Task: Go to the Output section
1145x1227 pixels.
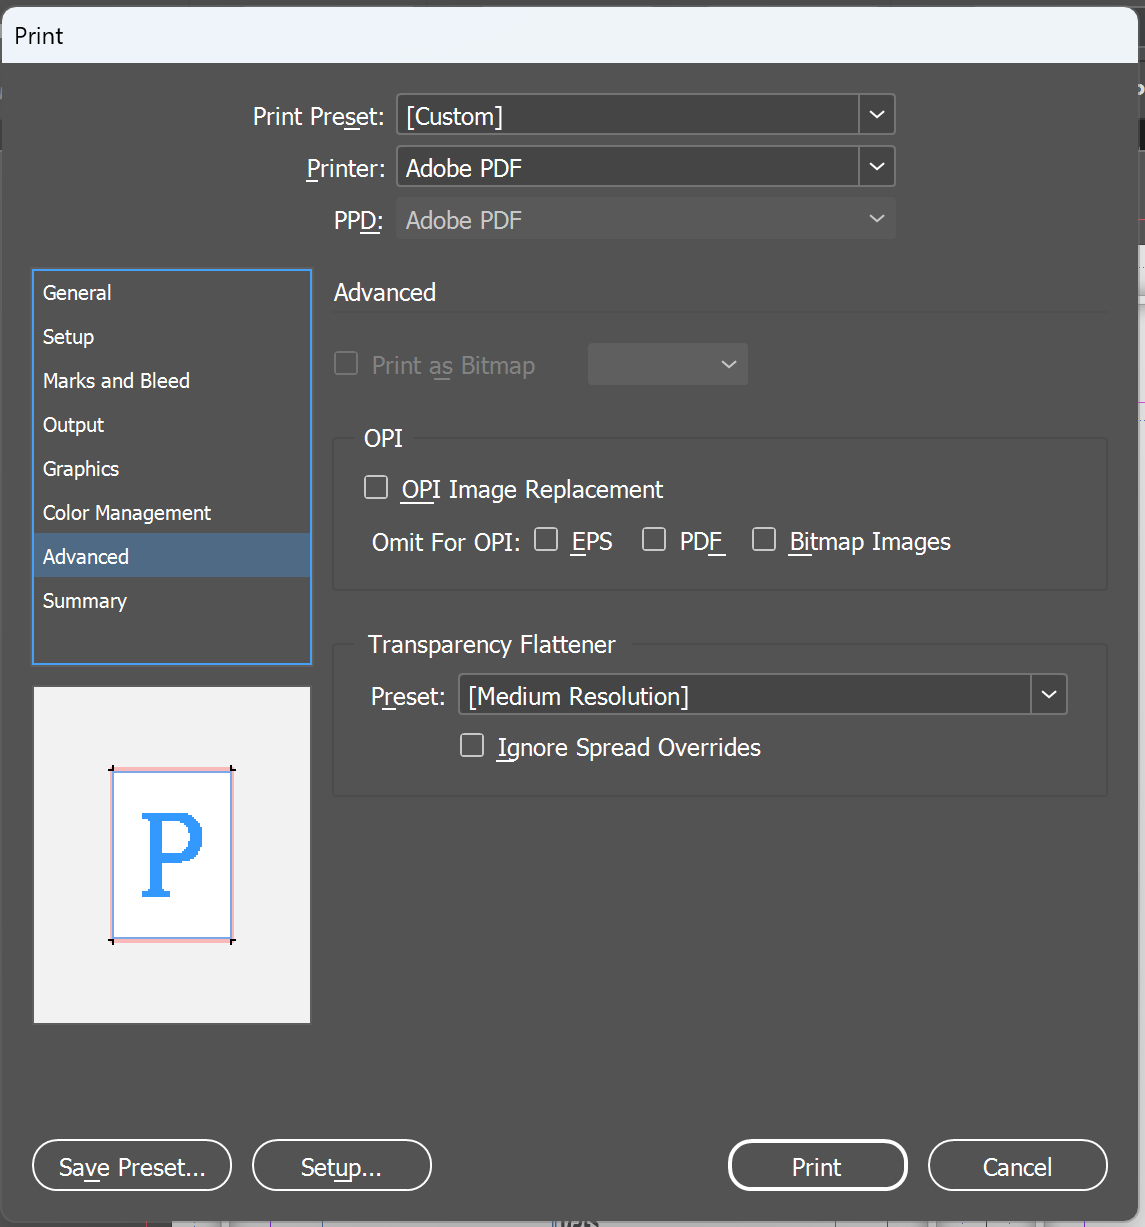Action: point(73,425)
